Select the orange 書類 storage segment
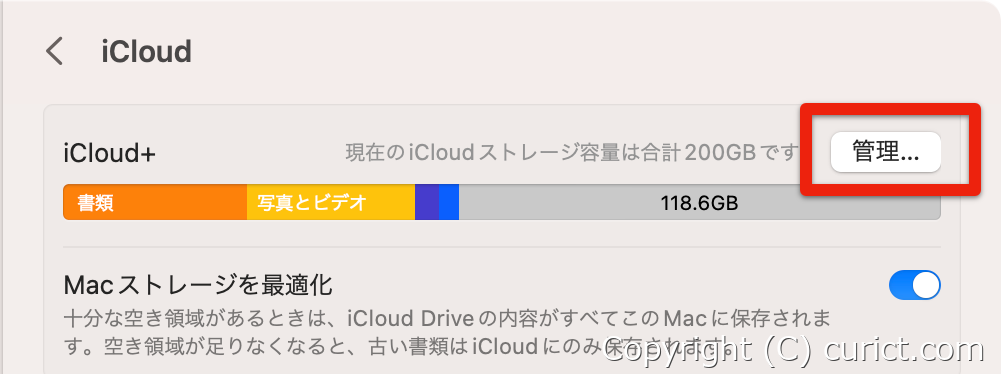 tap(155, 202)
